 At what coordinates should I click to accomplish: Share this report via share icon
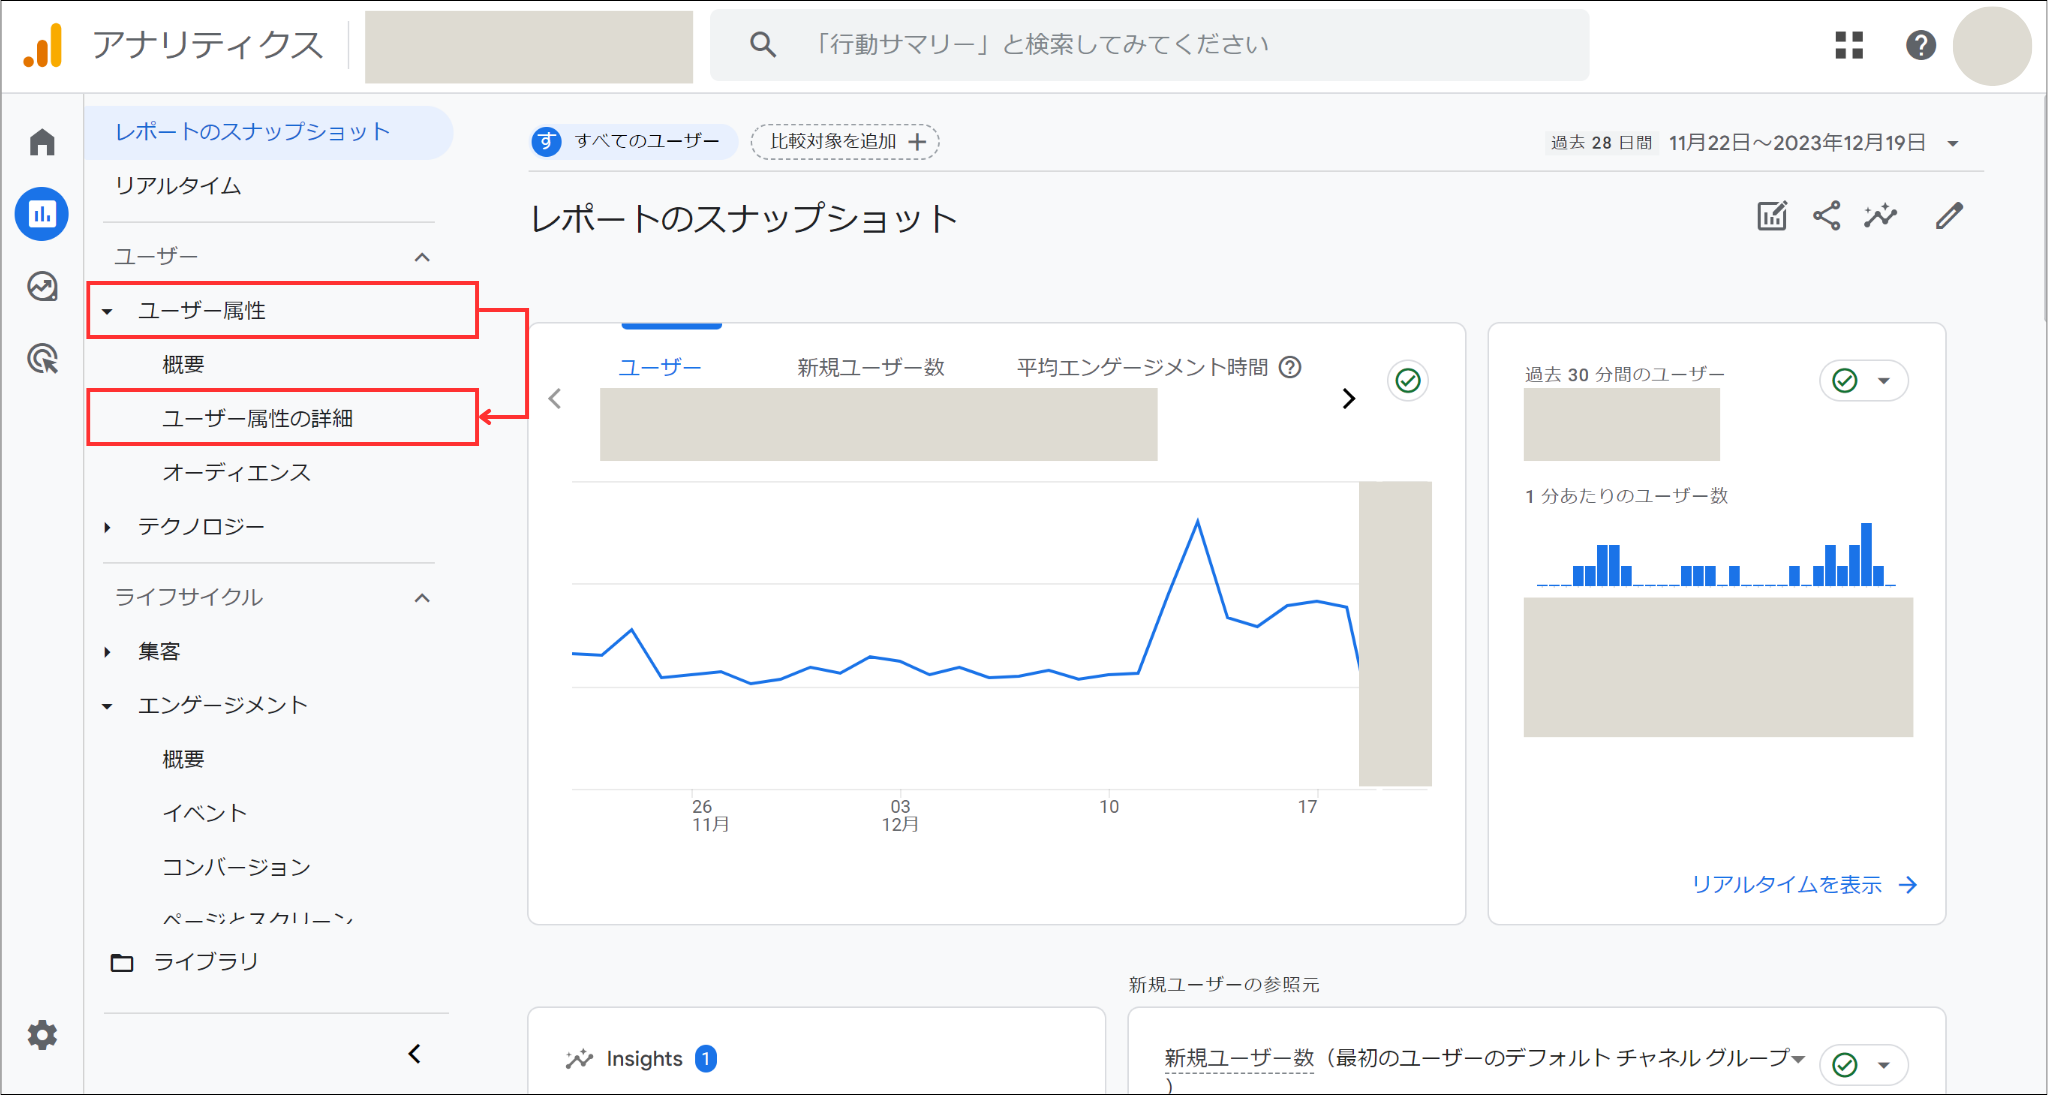pos(1827,216)
